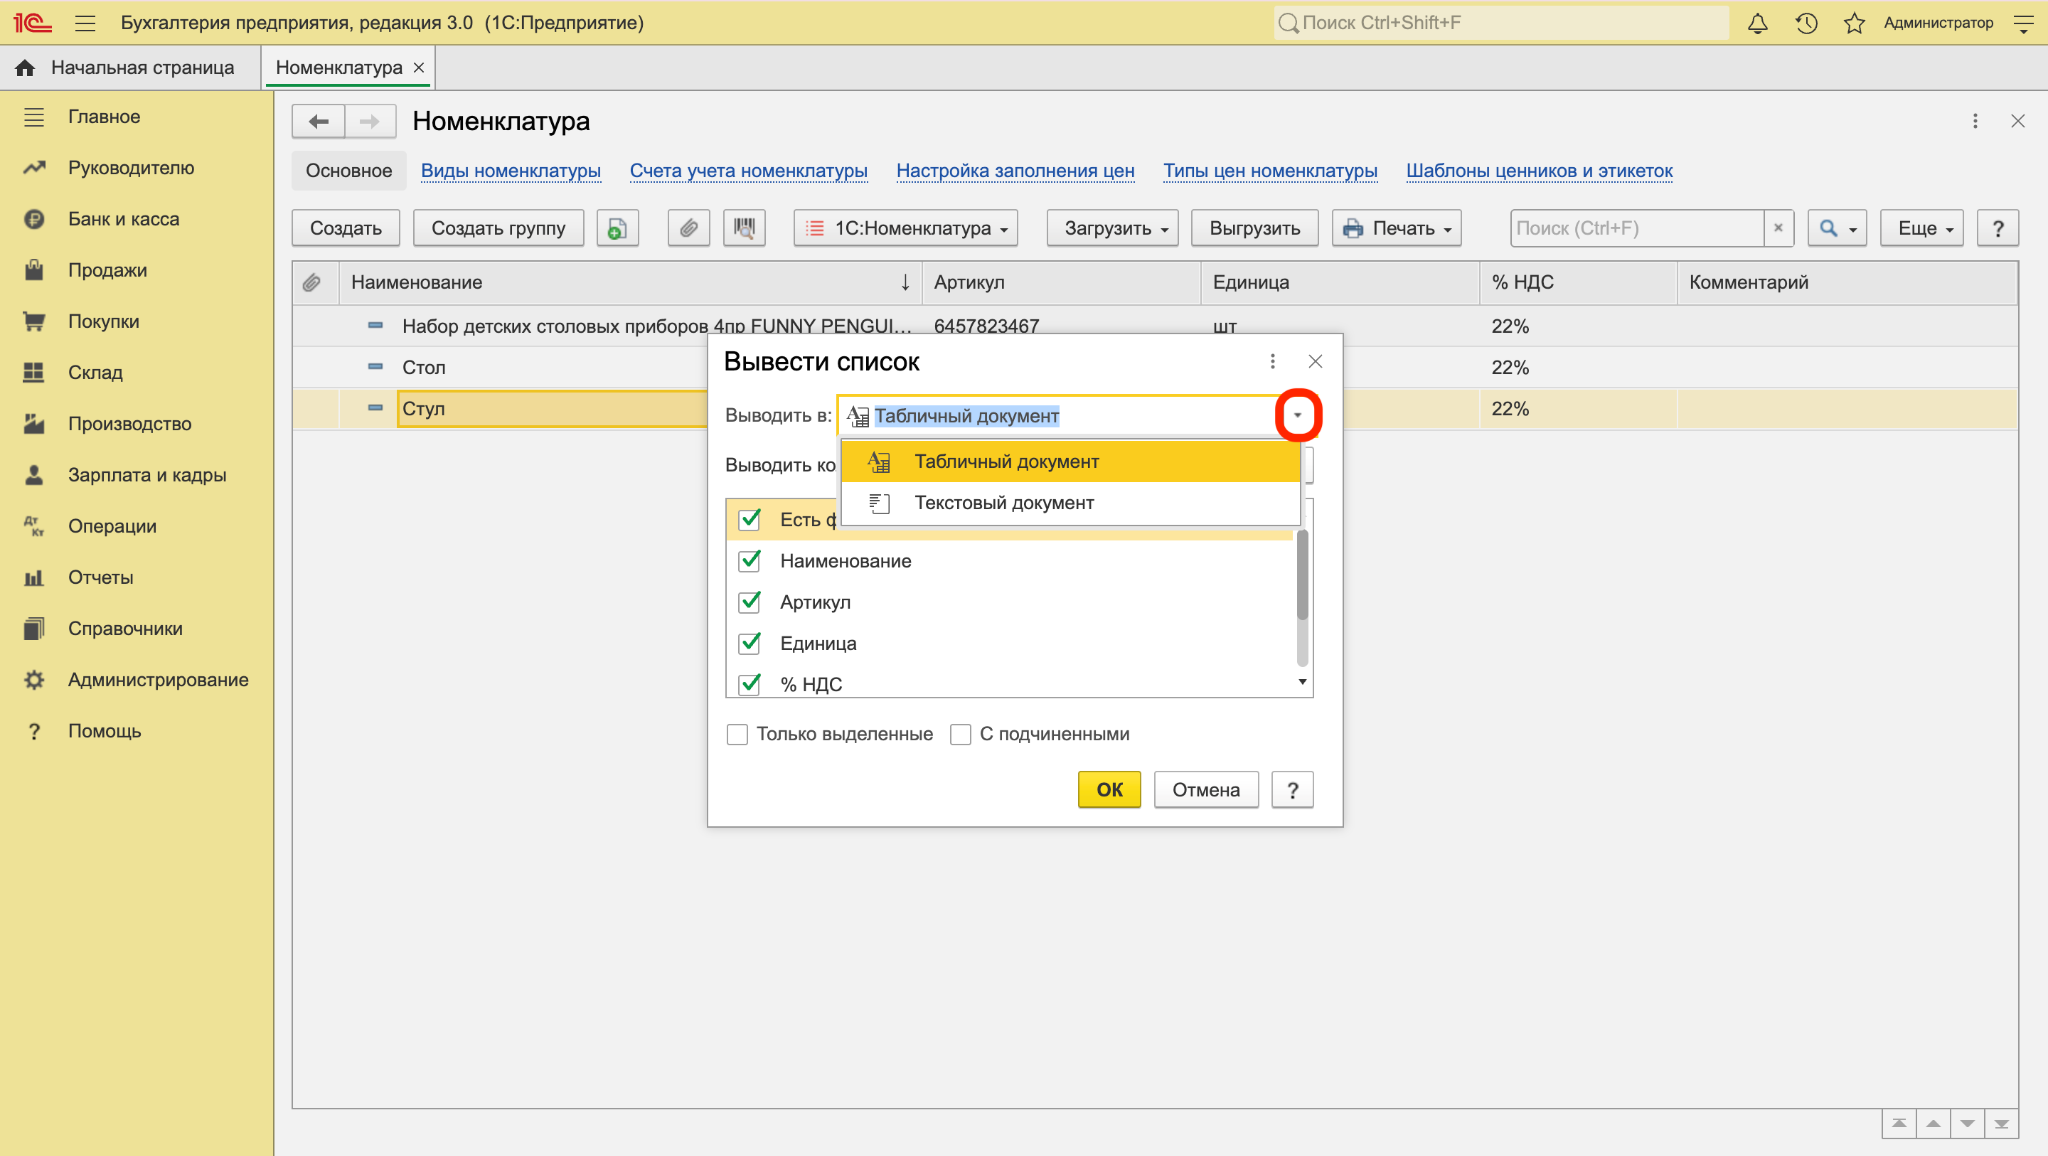Click the Начальная страница home icon
The image size is (2048, 1156).
point(25,67)
